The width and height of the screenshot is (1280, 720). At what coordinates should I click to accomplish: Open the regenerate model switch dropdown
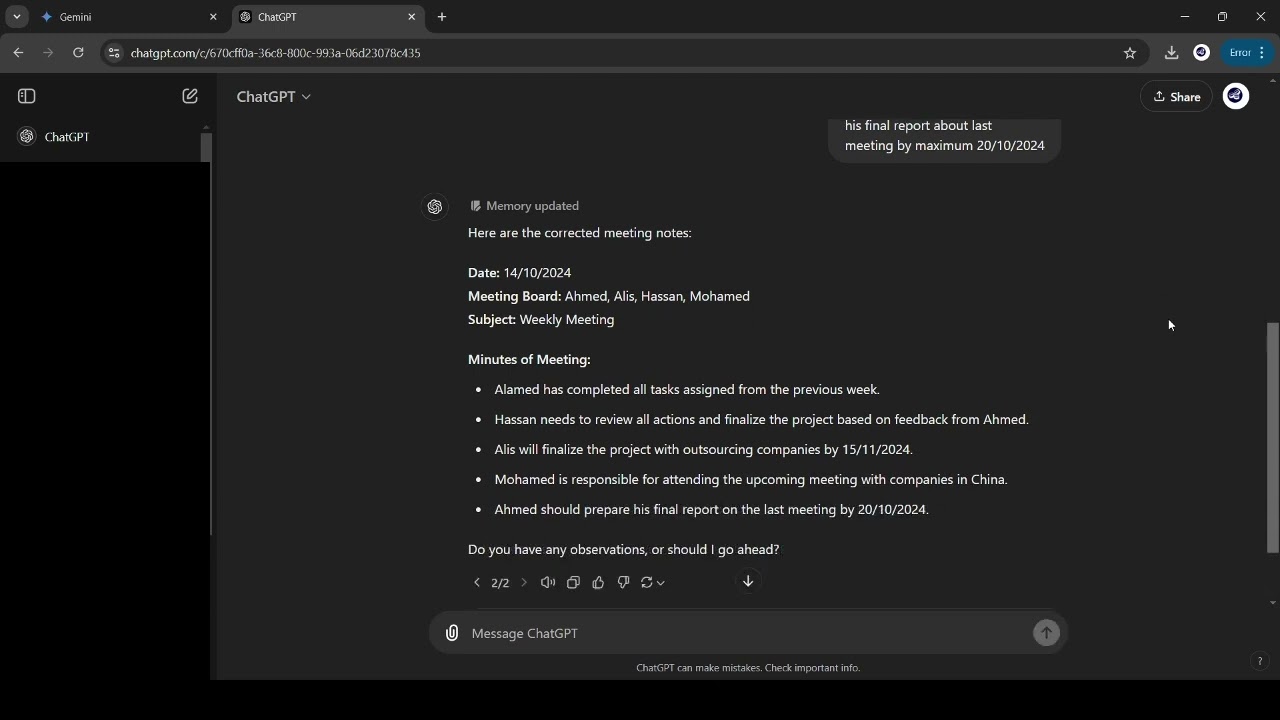tap(652, 582)
